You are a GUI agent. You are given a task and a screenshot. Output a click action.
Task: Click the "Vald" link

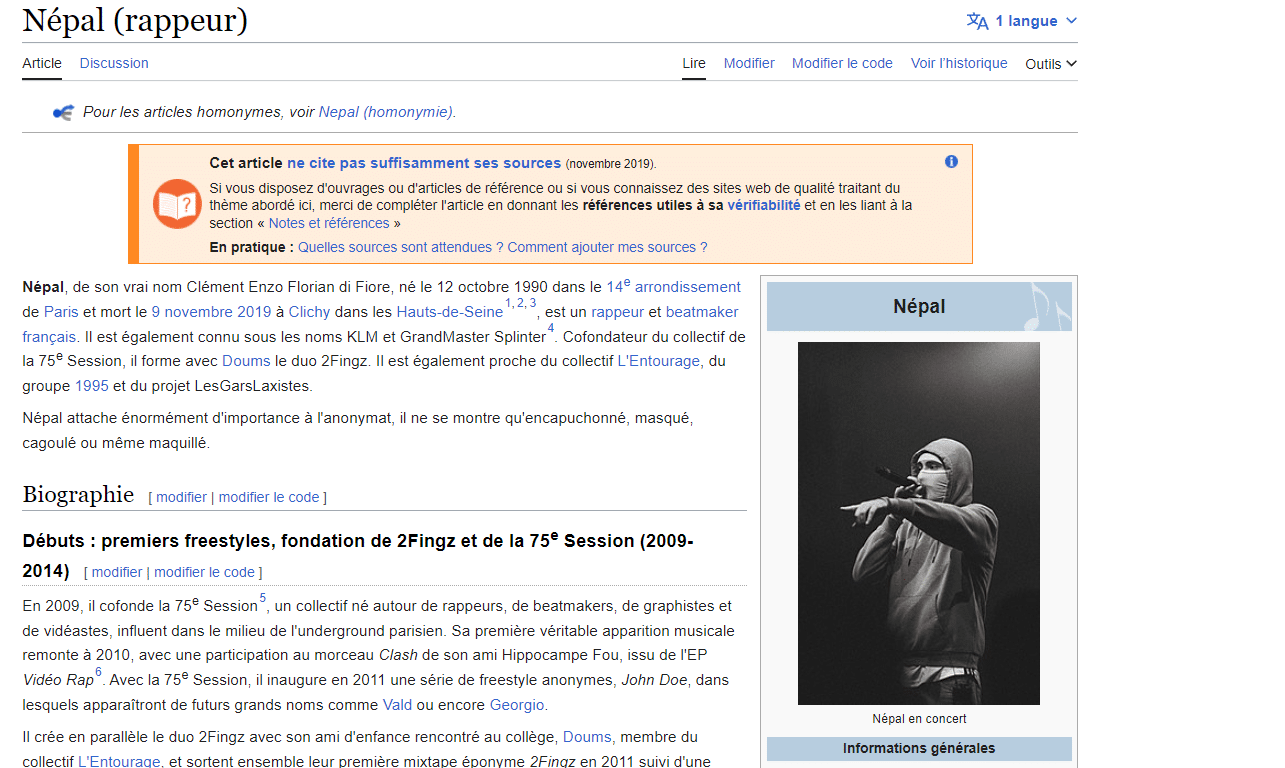click(397, 704)
